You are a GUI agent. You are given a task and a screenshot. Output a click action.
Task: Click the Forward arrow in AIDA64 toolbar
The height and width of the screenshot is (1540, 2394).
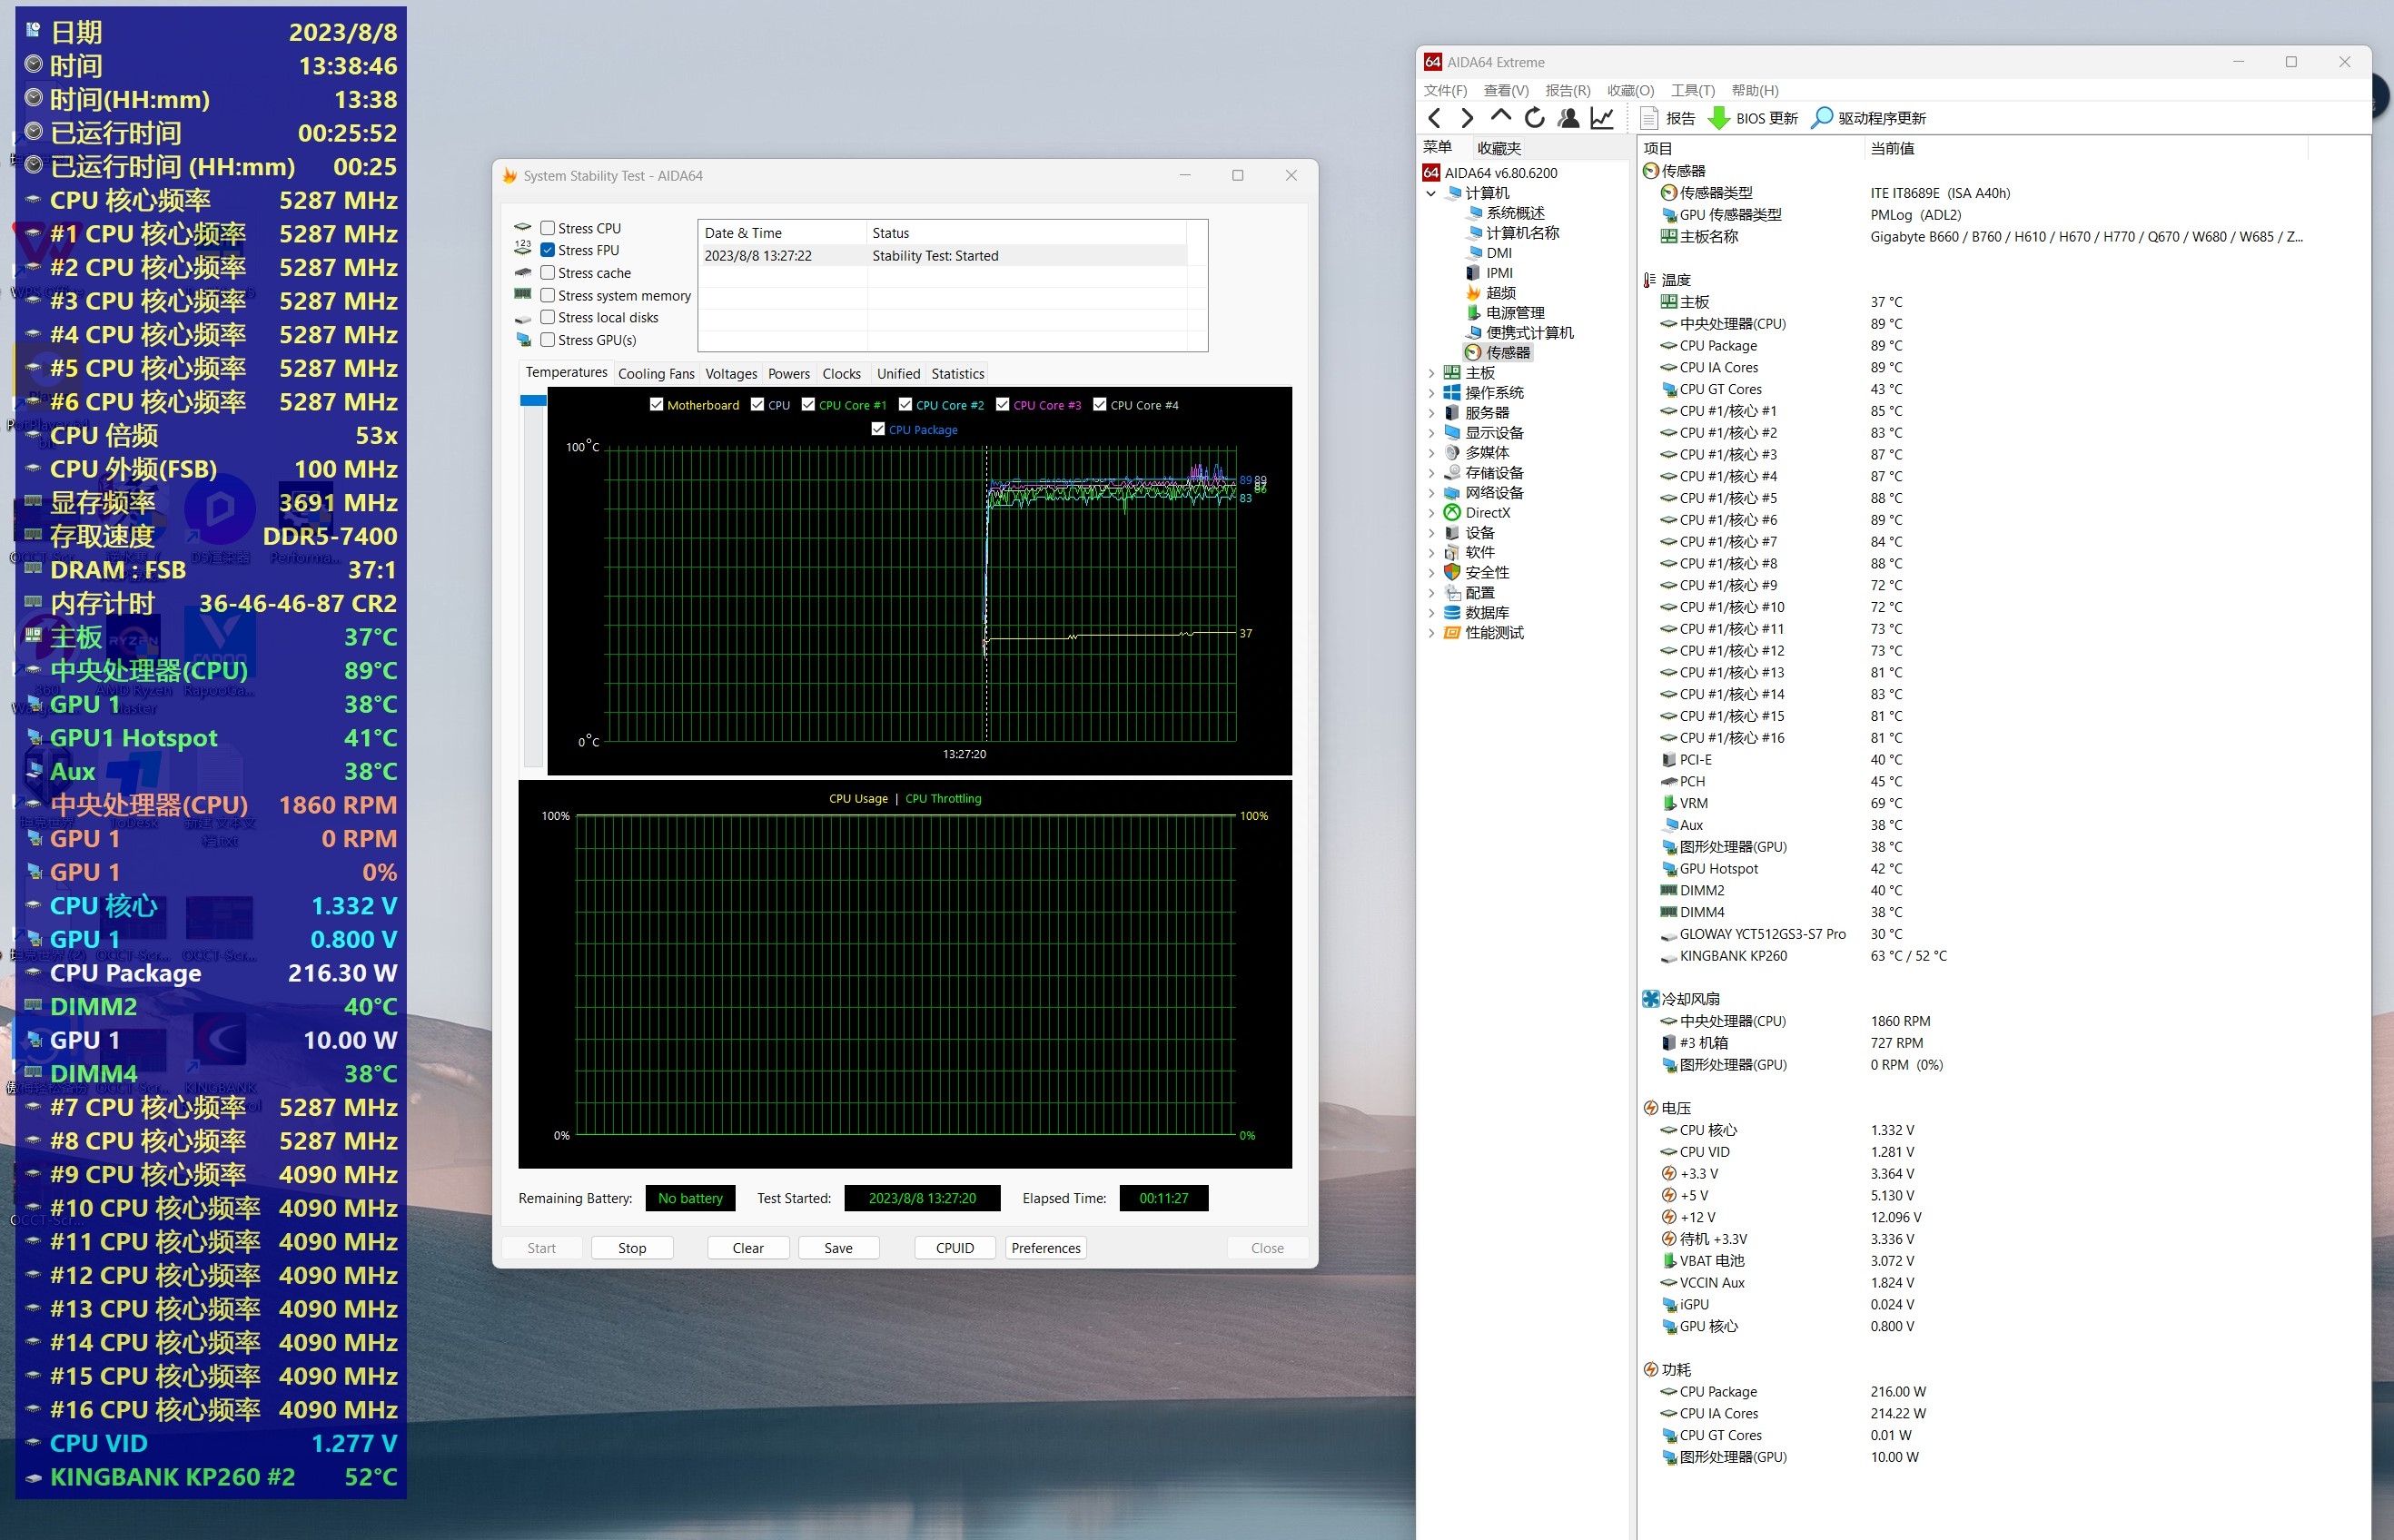coord(1467,118)
